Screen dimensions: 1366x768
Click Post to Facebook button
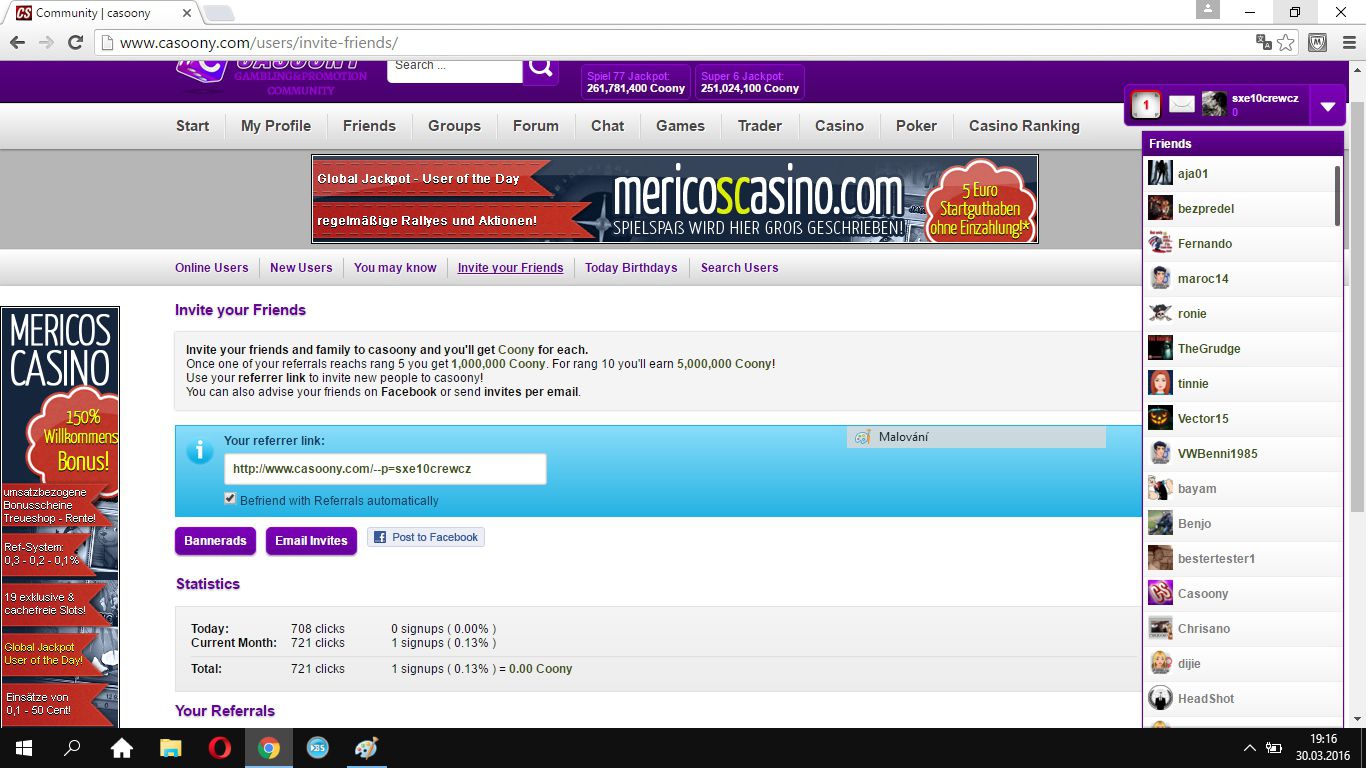pos(426,537)
